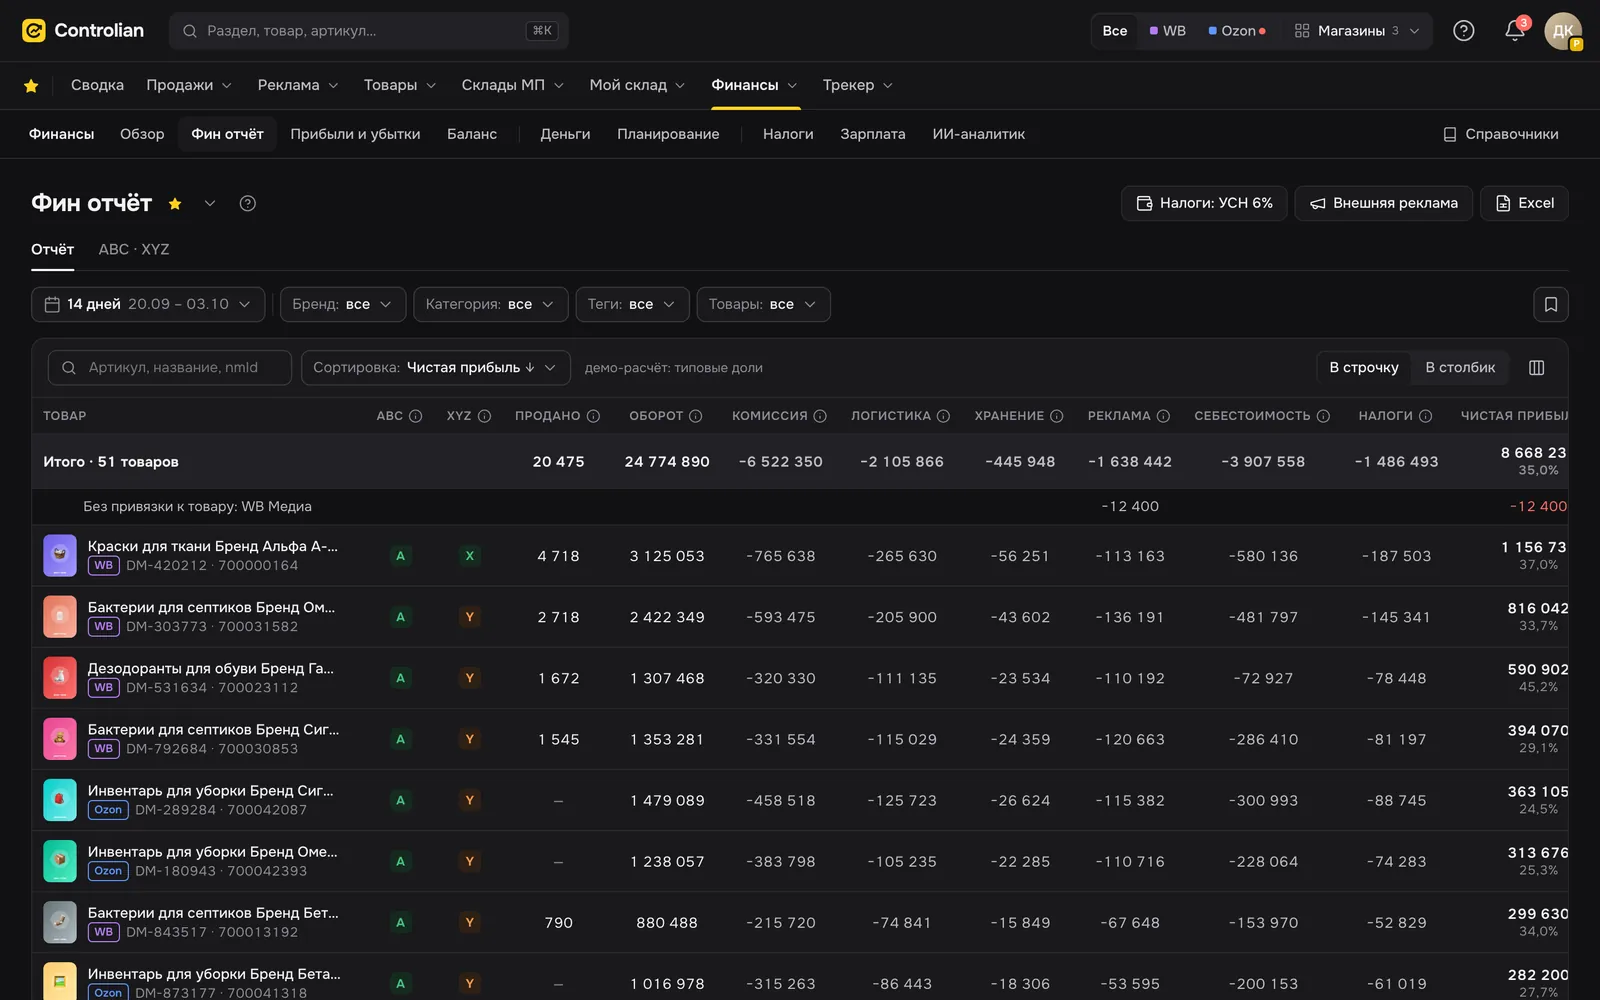The height and width of the screenshot is (1000, 1600).
Task: Expand the Товары filter dropdown
Action: click(x=763, y=304)
